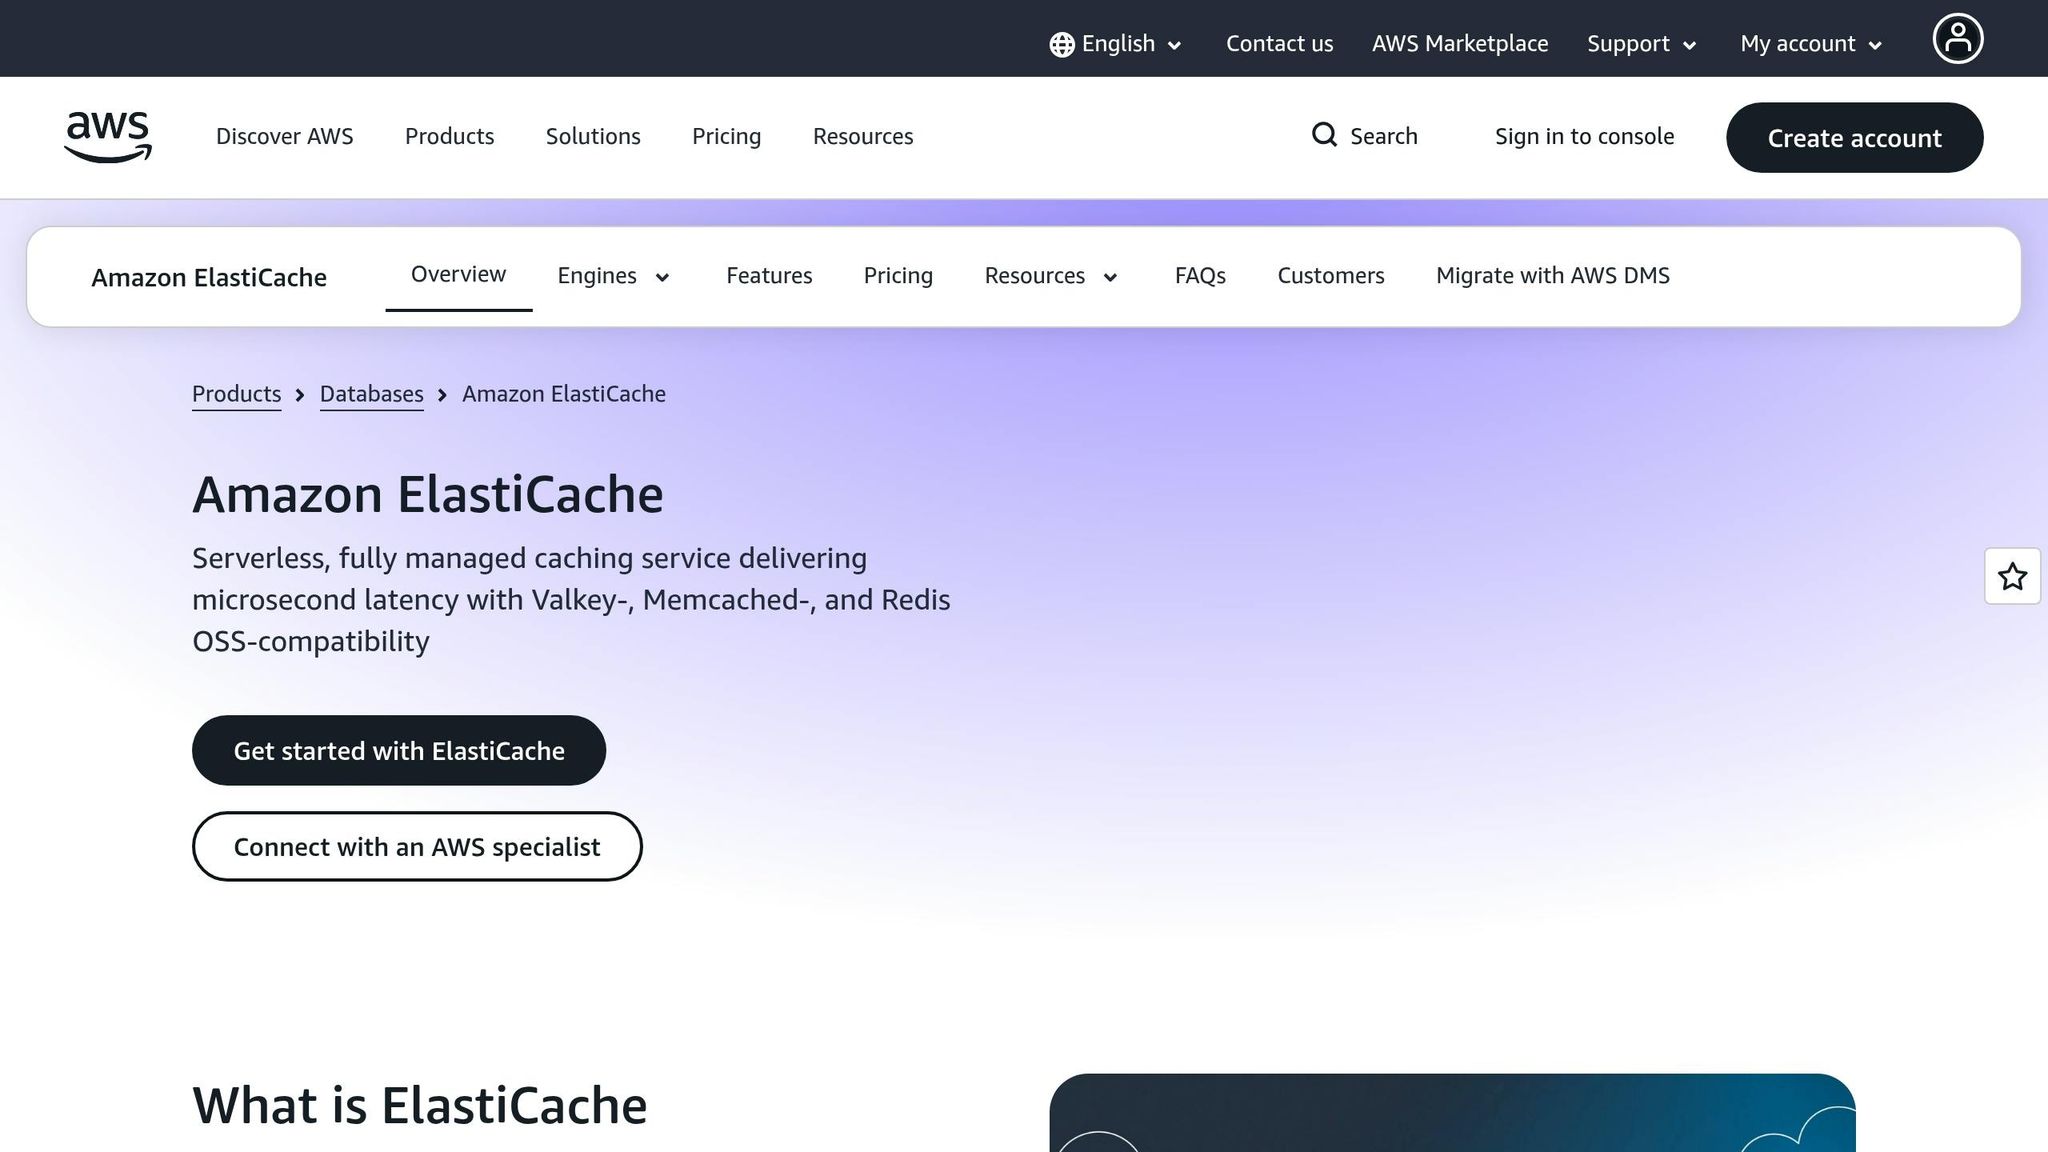Switch to the Features tab
The image size is (2048, 1152).
click(768, 276)
